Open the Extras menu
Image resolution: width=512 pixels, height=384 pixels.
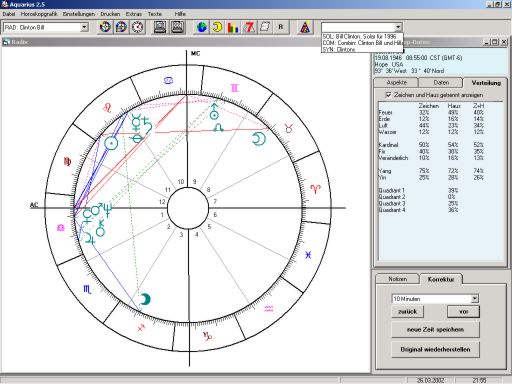tap(134, 14)
